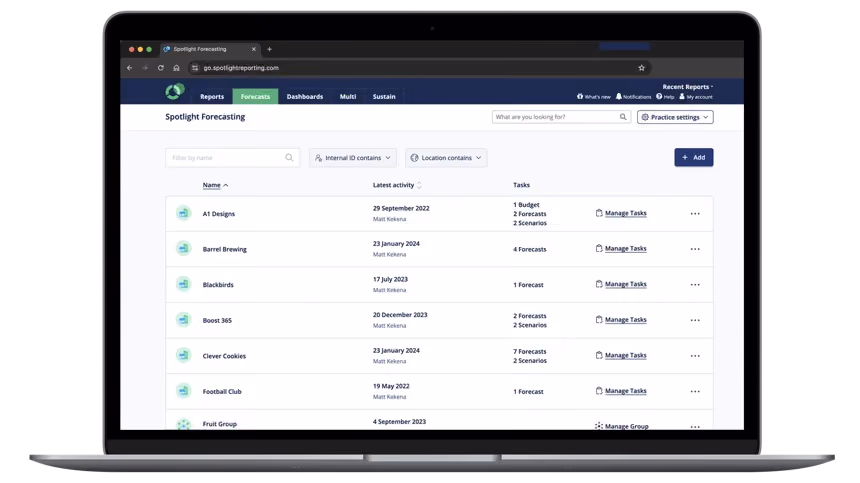This screenshot has height=483, width=860.
Task: Open the Blackbirds organisation icon
Action: 184,285
